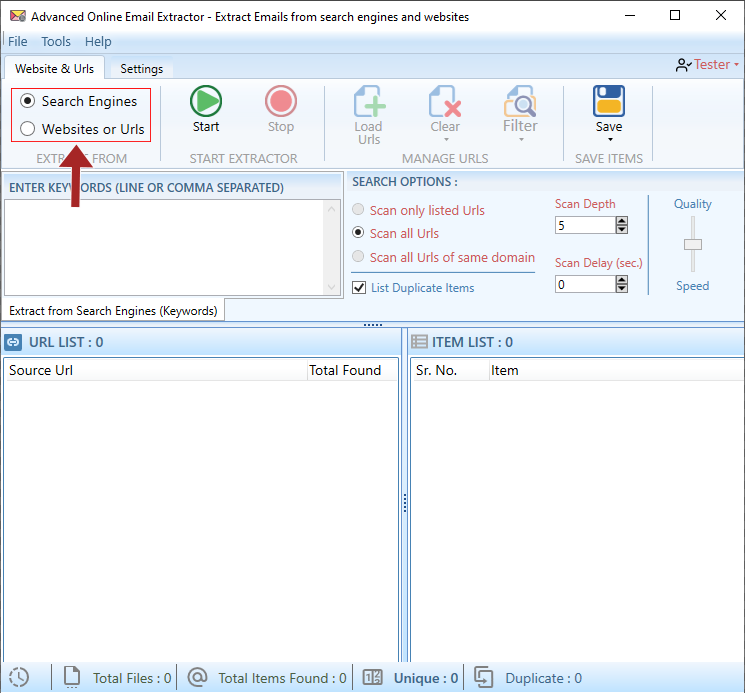Click the Total Files : 0 status text
This screenshot has height=693, width=745.
[132, 678]
